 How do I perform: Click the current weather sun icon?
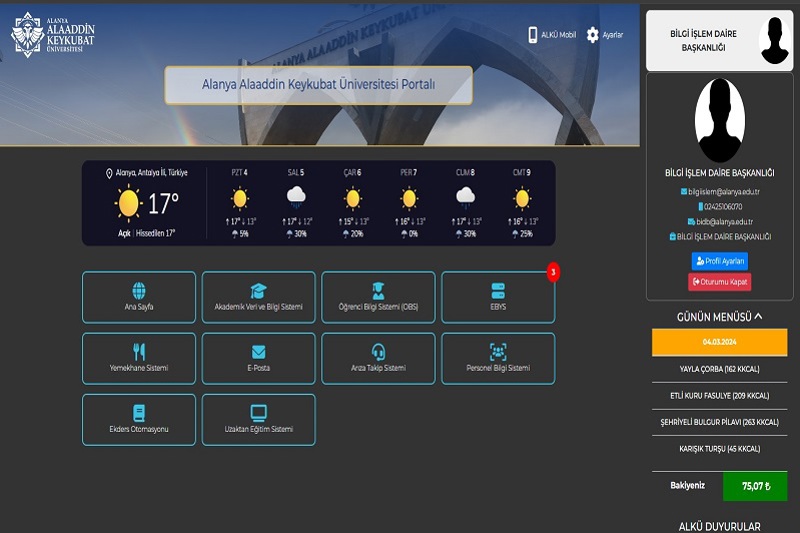tap(128, 203)
